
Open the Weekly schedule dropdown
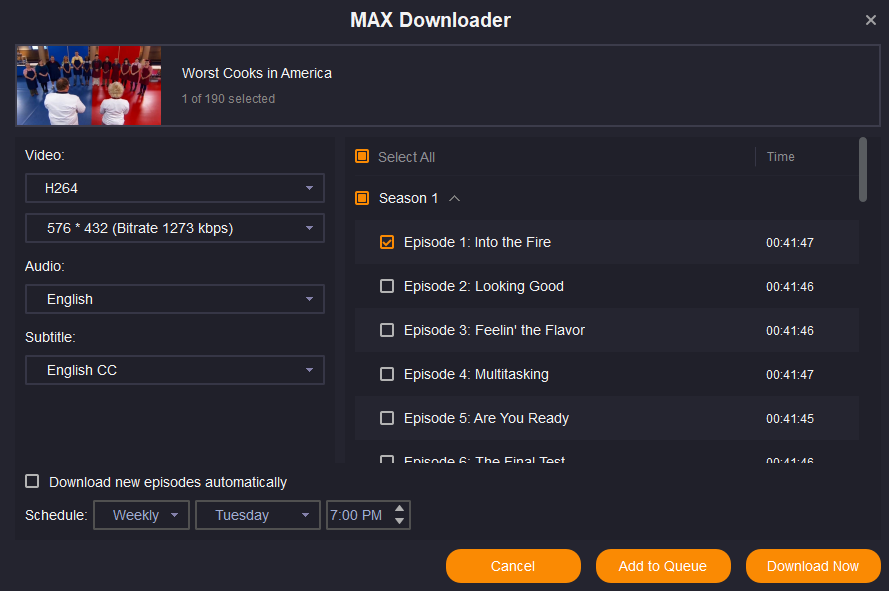[x=141, y=515]
